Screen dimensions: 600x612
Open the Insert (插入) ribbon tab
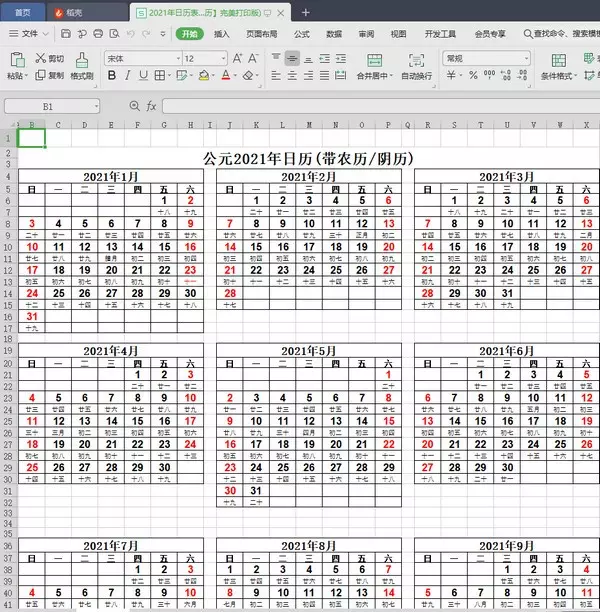(221, 33)
